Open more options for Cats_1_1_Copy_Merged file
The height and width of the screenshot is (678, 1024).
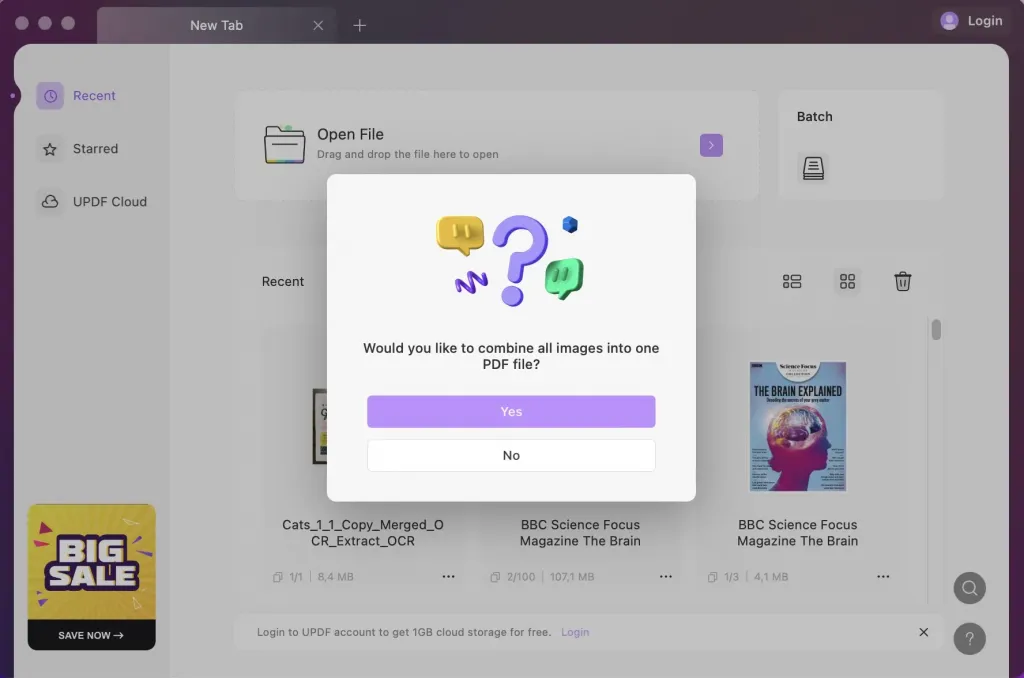448,577
